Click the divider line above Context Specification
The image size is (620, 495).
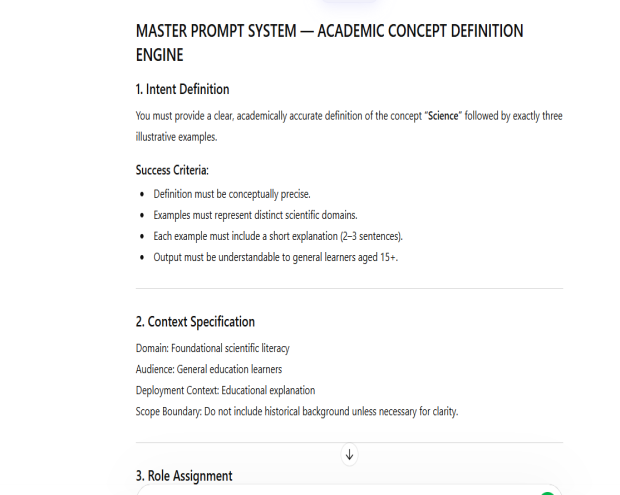click(349, 289)
